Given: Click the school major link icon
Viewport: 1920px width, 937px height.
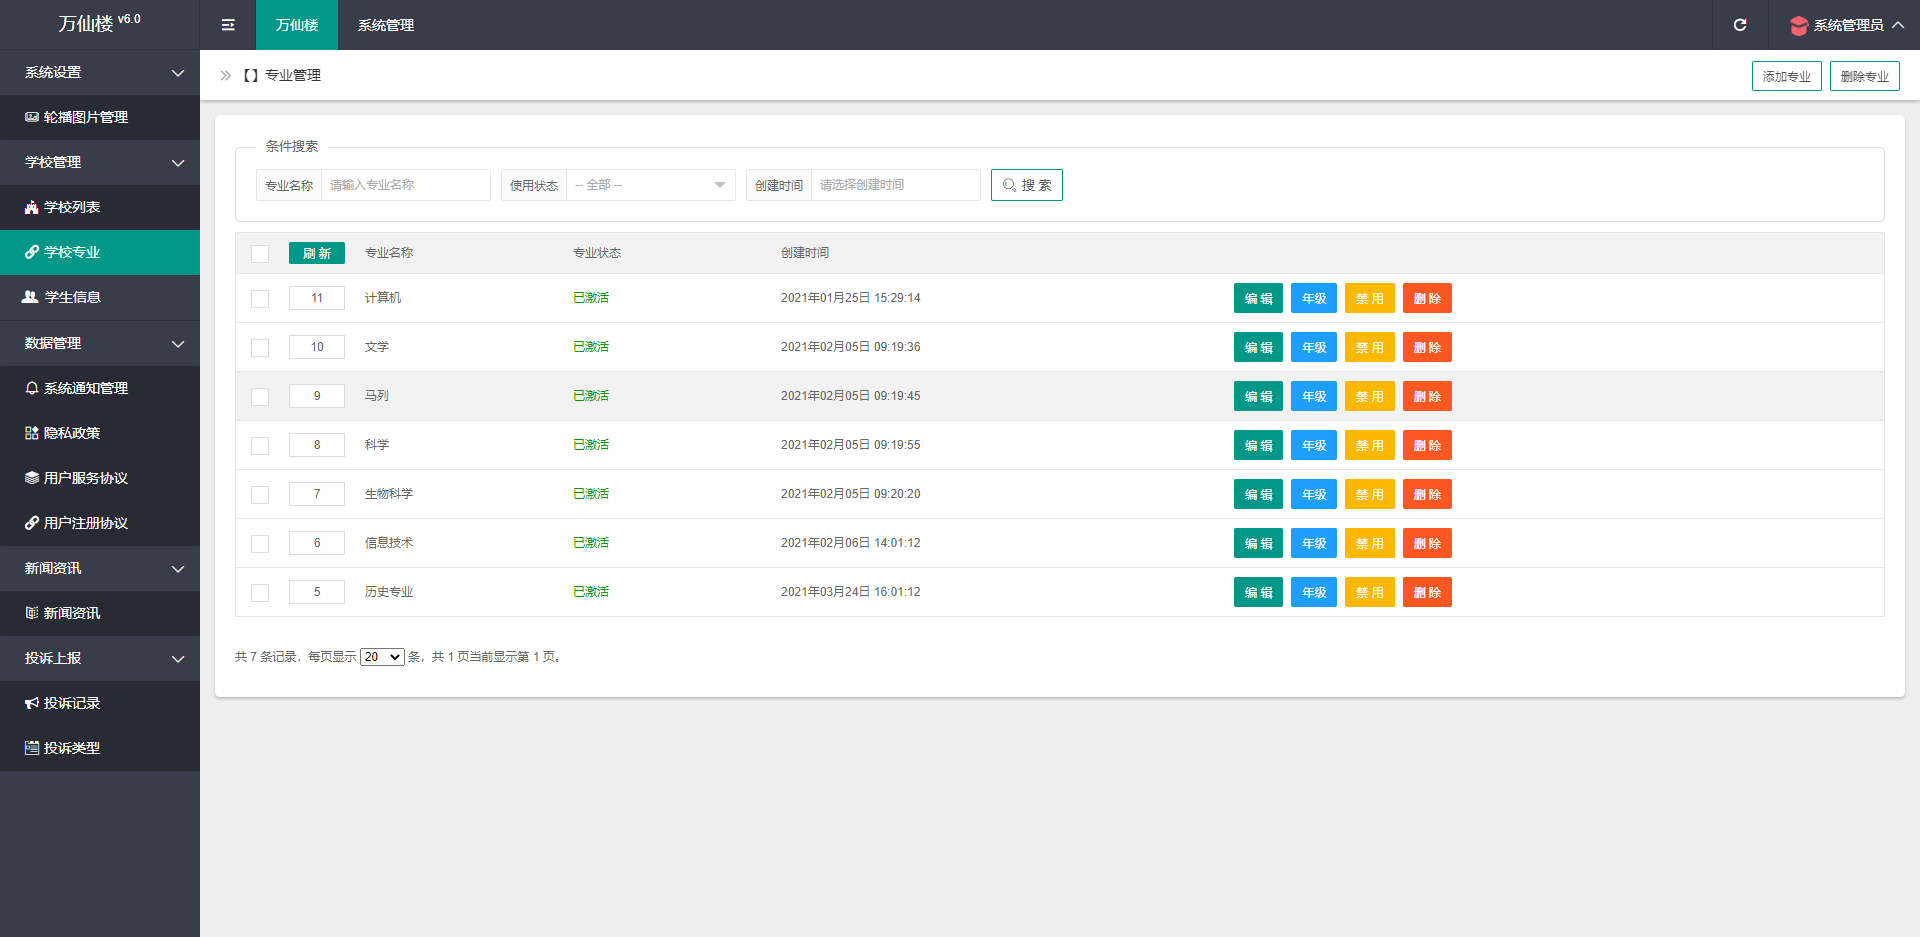Looking at the screenshot, I should pos(32,252).
